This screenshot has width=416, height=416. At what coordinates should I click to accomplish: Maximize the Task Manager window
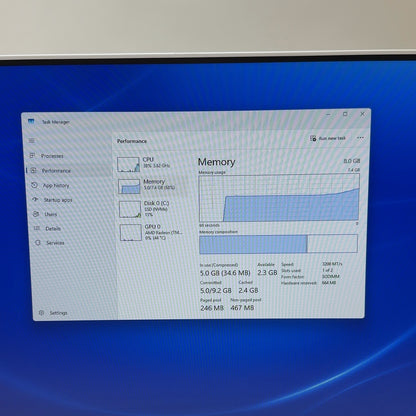pos(345,114)
